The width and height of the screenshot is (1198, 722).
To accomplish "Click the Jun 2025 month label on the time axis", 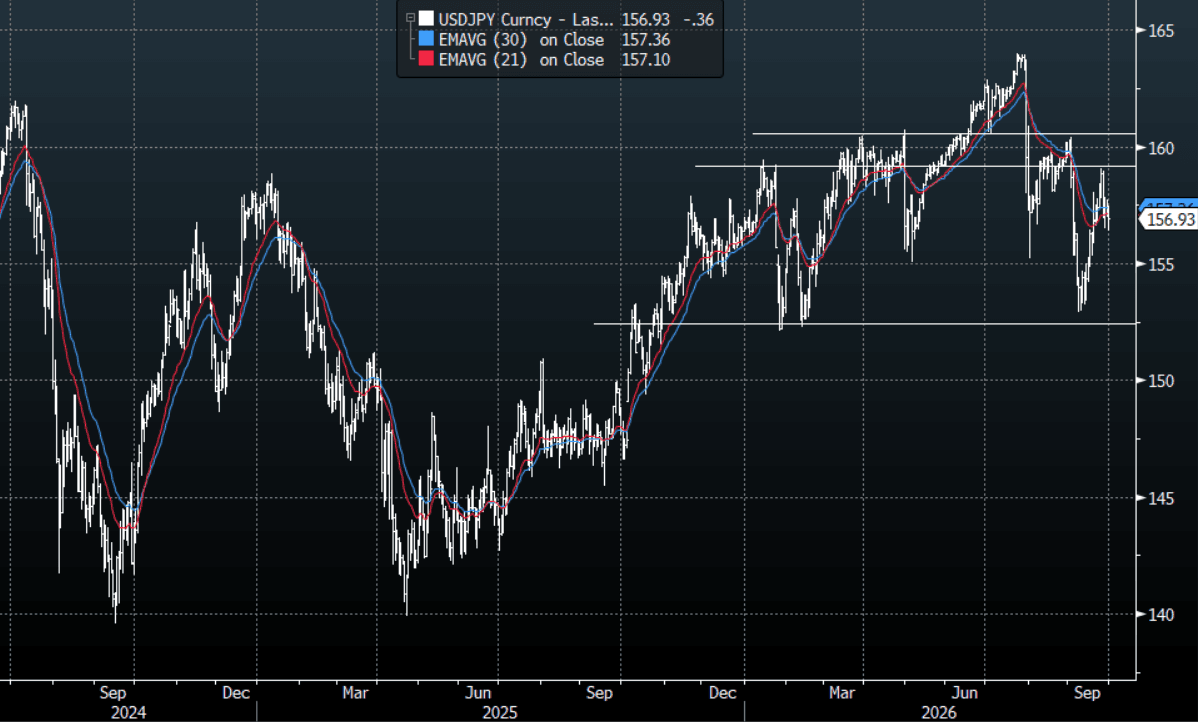I will coord(478,693).
